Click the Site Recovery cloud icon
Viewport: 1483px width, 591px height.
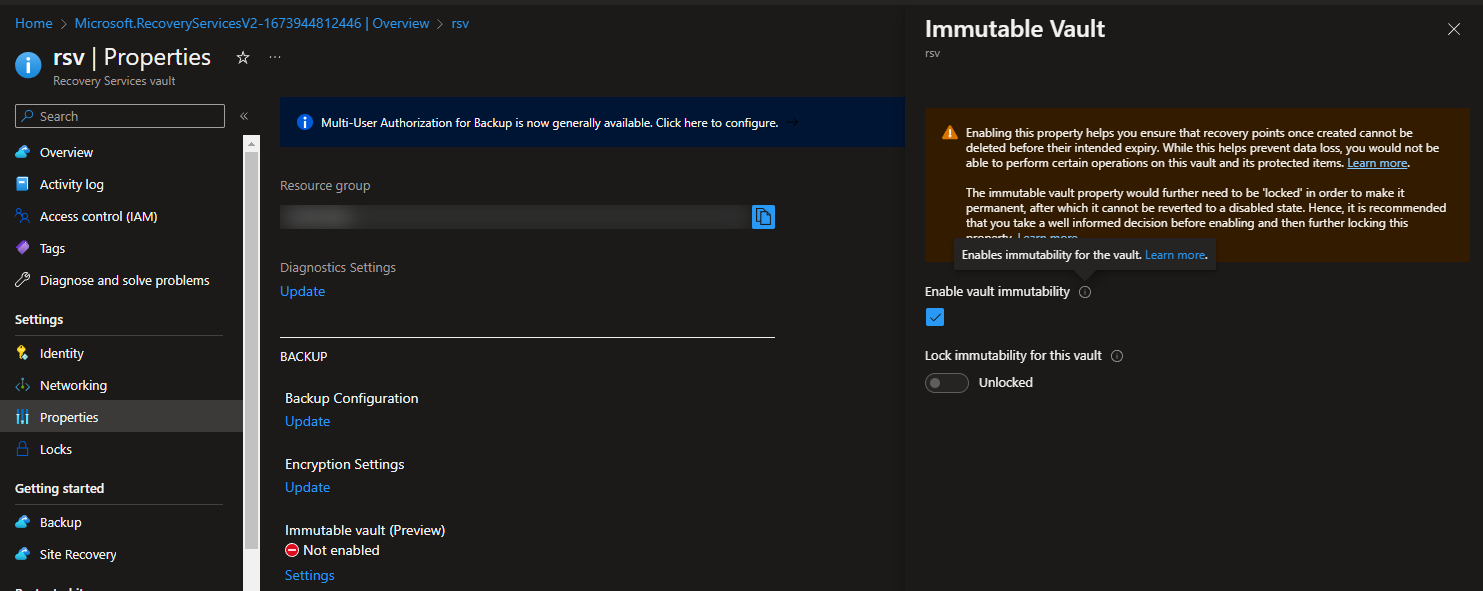pyautogui.click(x=23, y=554)
